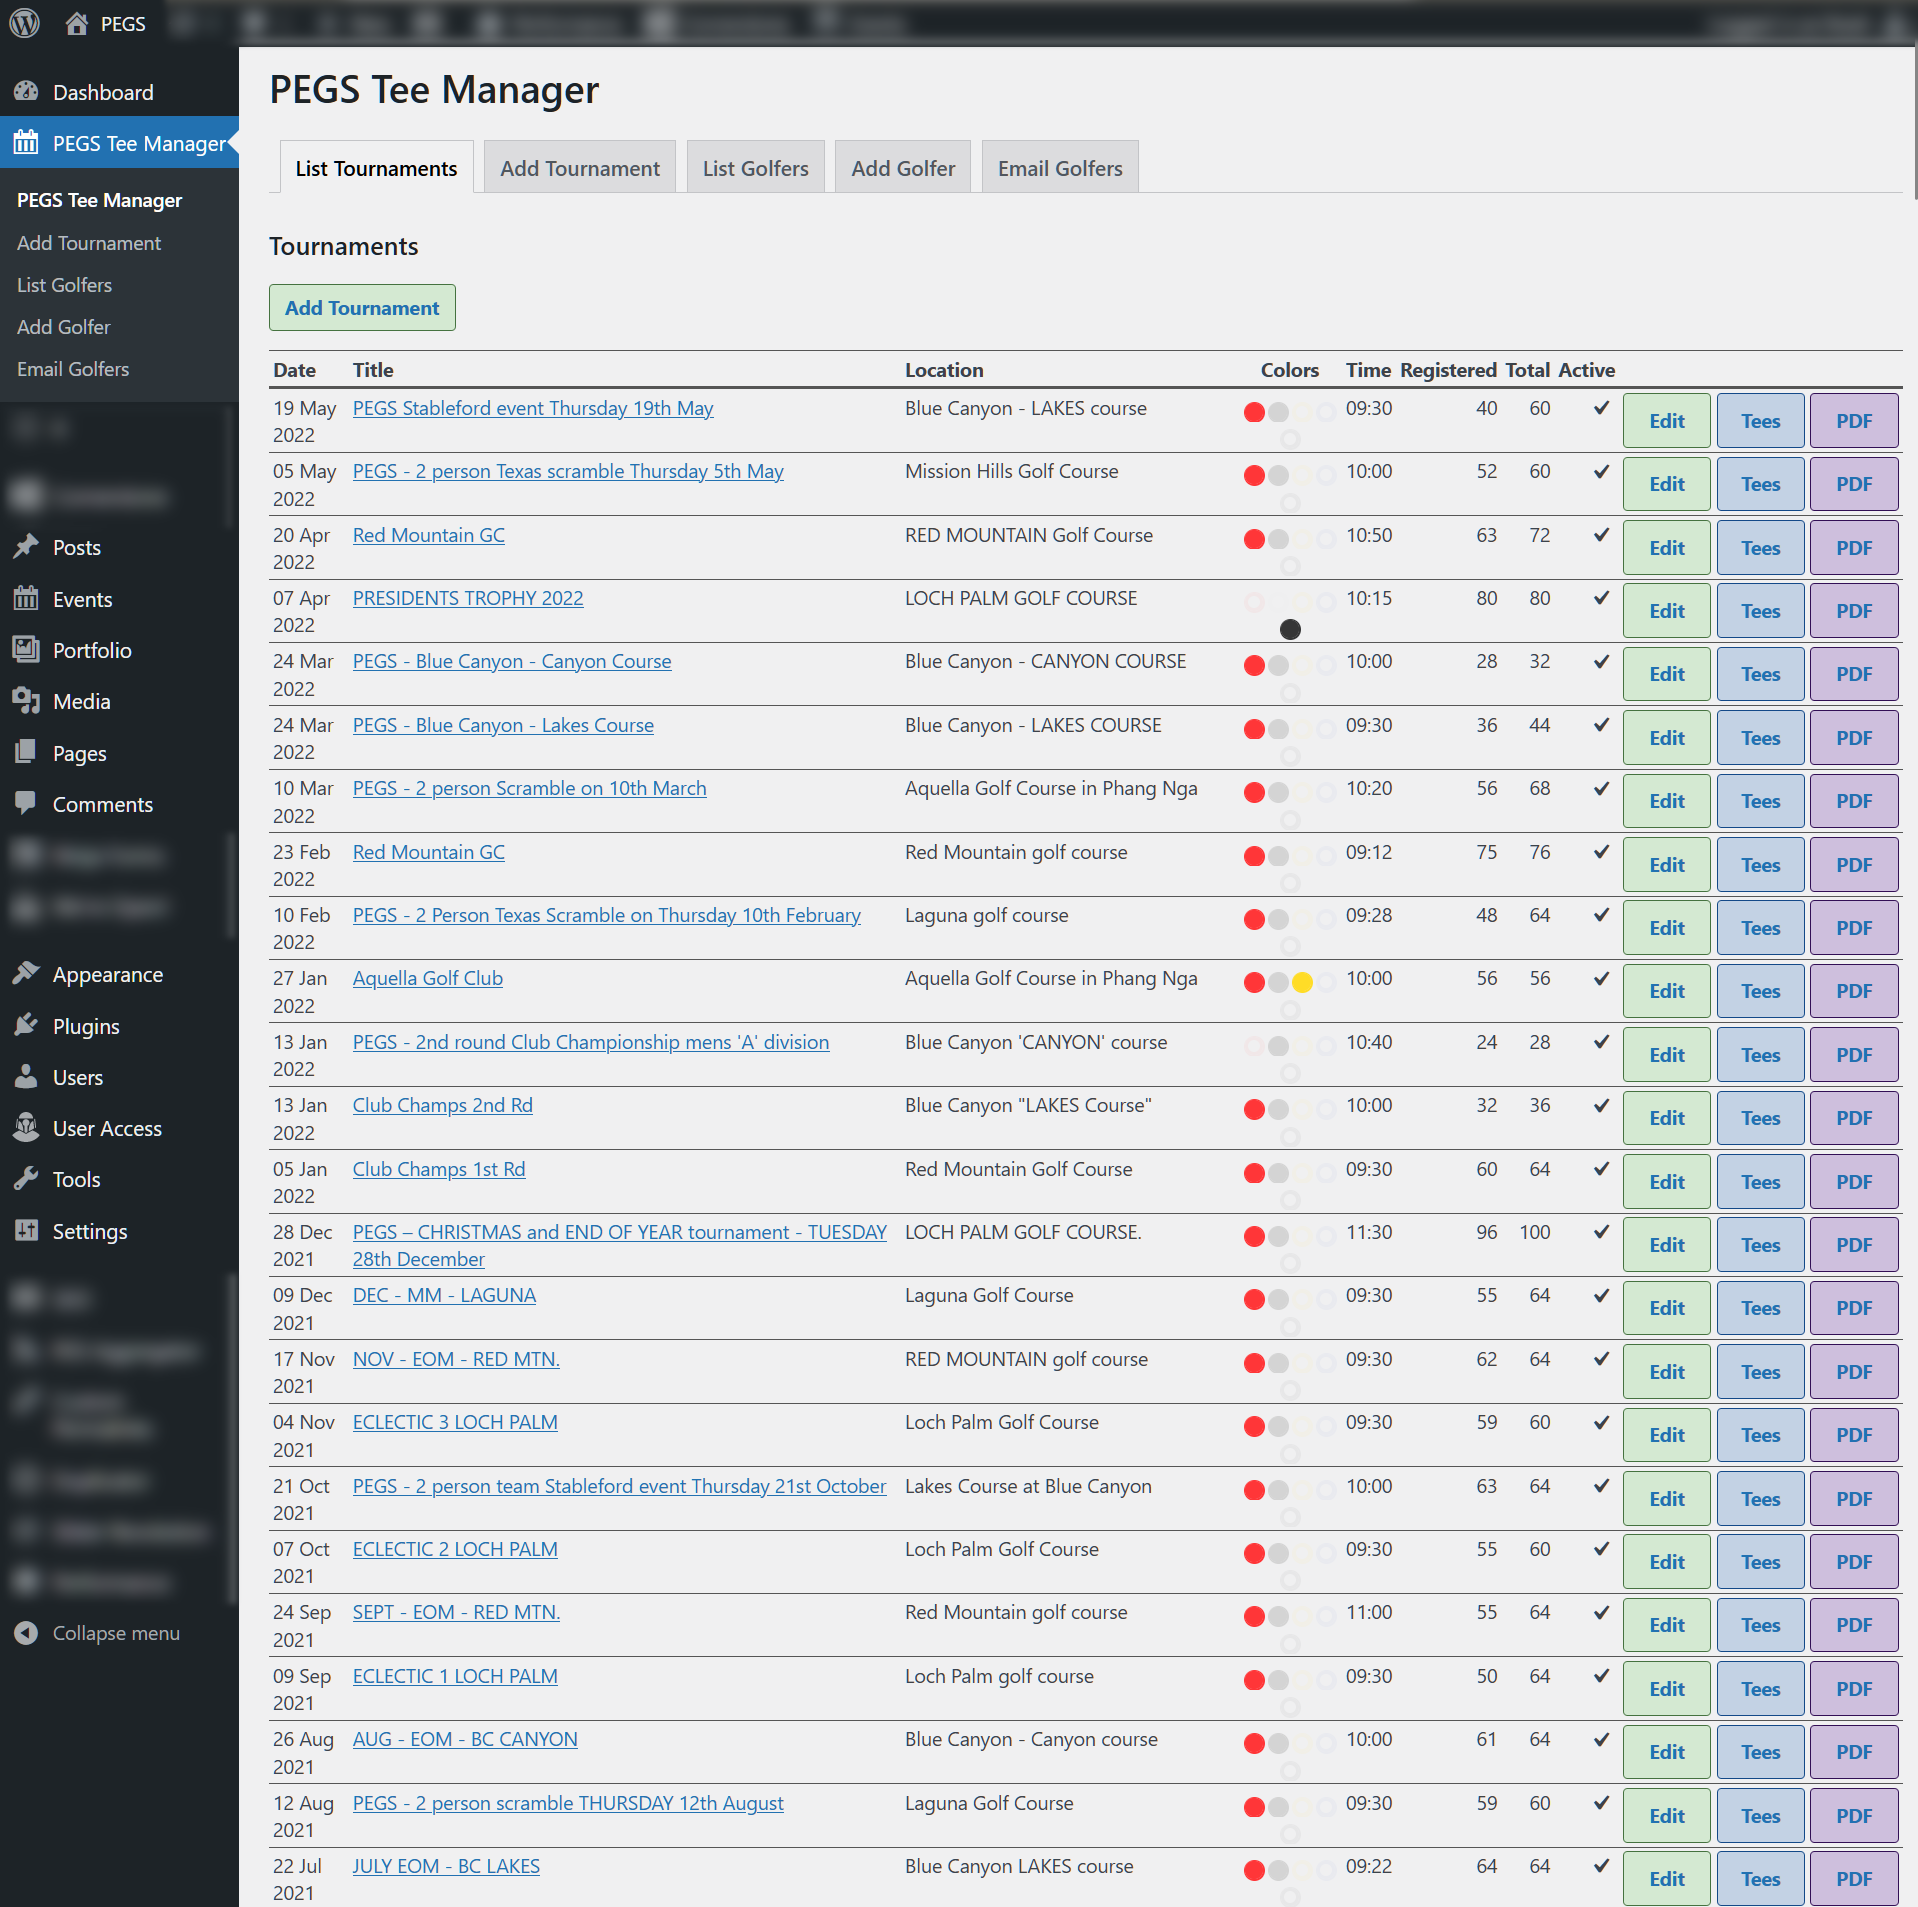Open the PEGS site home icon
The image size is (1918, 1907).
(x=77, y=23)
